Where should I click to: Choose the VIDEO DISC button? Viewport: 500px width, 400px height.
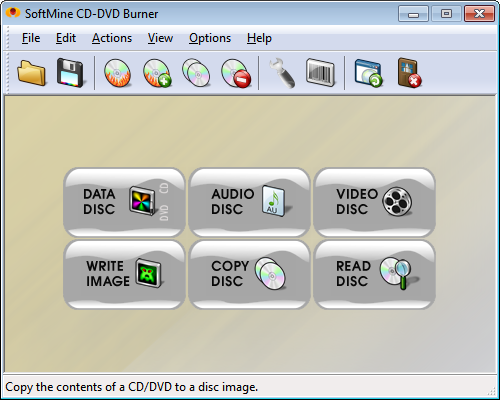[x=374, y=202]
